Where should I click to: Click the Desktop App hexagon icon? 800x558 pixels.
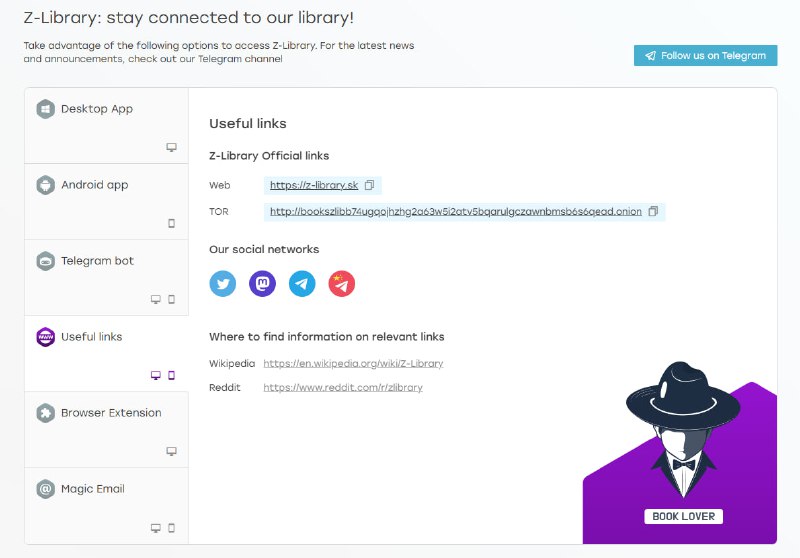point(45,109)
